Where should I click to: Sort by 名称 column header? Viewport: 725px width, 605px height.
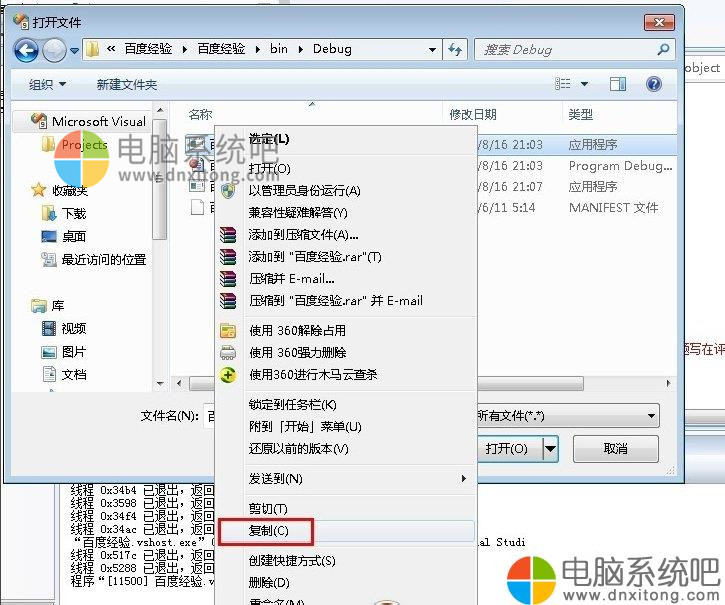click(x=200, y=114)
